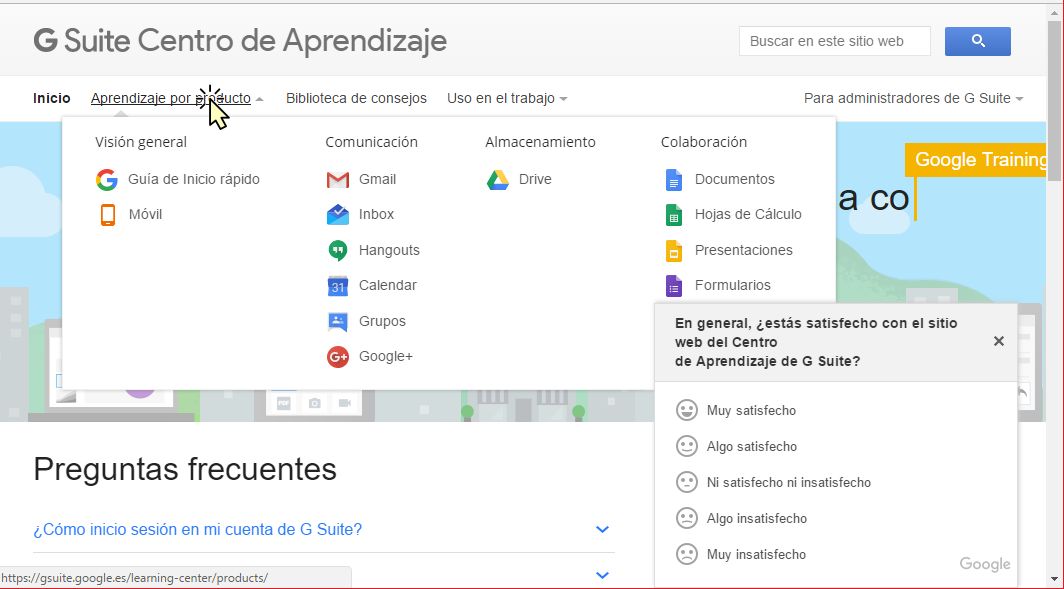Open the Drive learning link
Viewport: 1064px width, 589px height.
535,179
